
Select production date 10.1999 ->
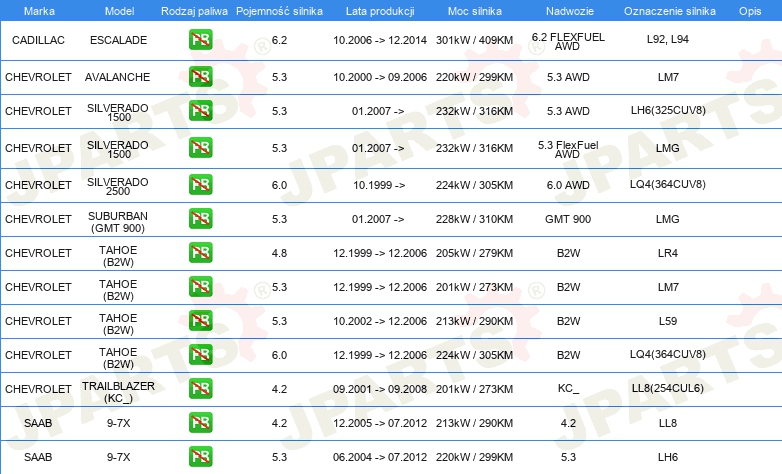(x=379, y=185)
